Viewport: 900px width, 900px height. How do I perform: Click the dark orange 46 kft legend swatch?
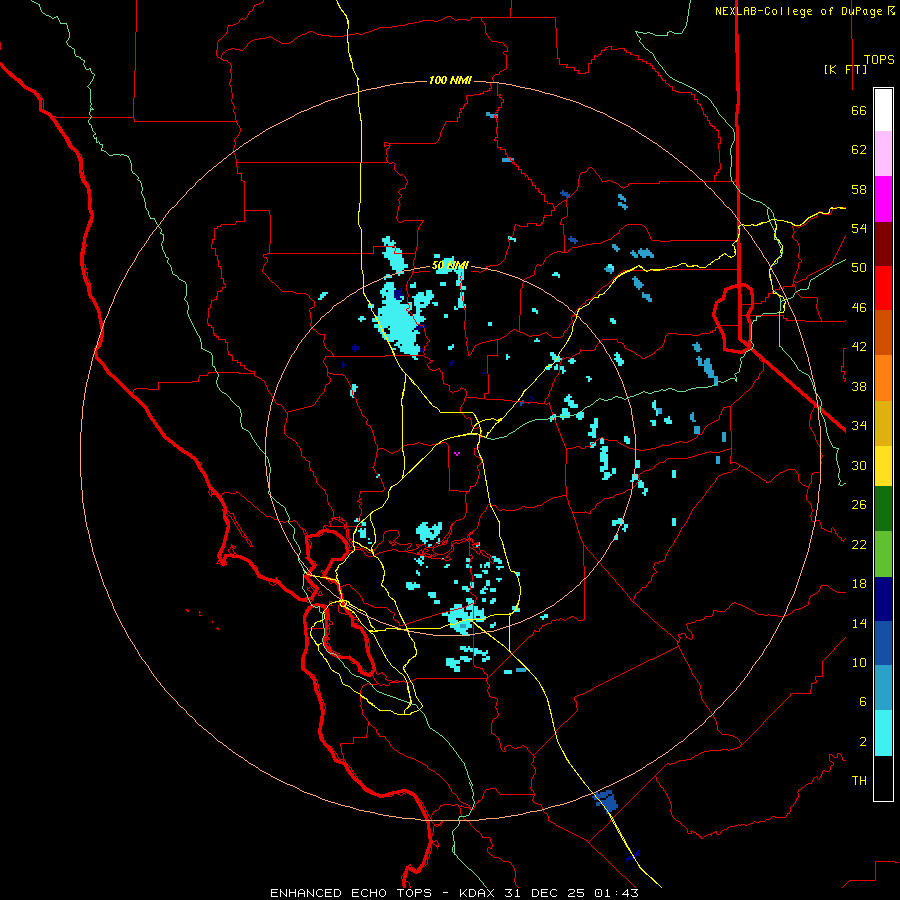pyautogui.click(x=883, y=332)
